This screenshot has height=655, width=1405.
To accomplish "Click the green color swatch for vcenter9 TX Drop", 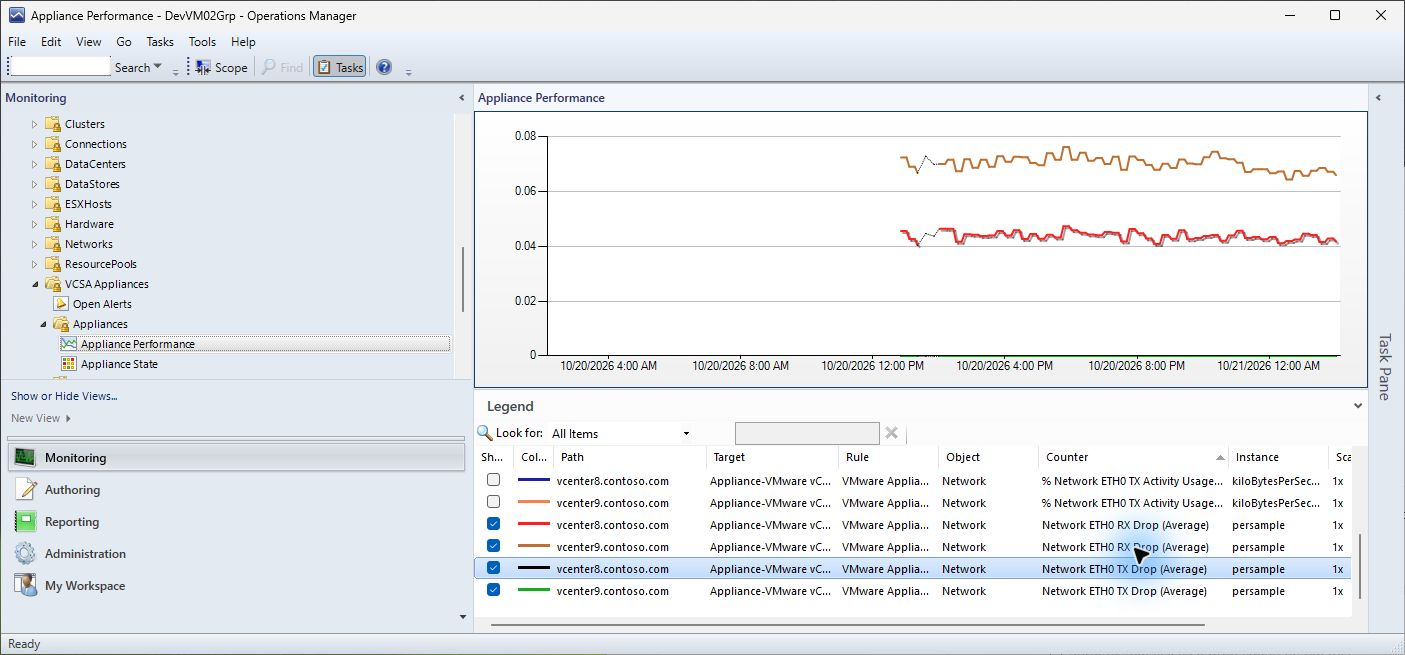I will pyautogui.click(x=534, y=590).
